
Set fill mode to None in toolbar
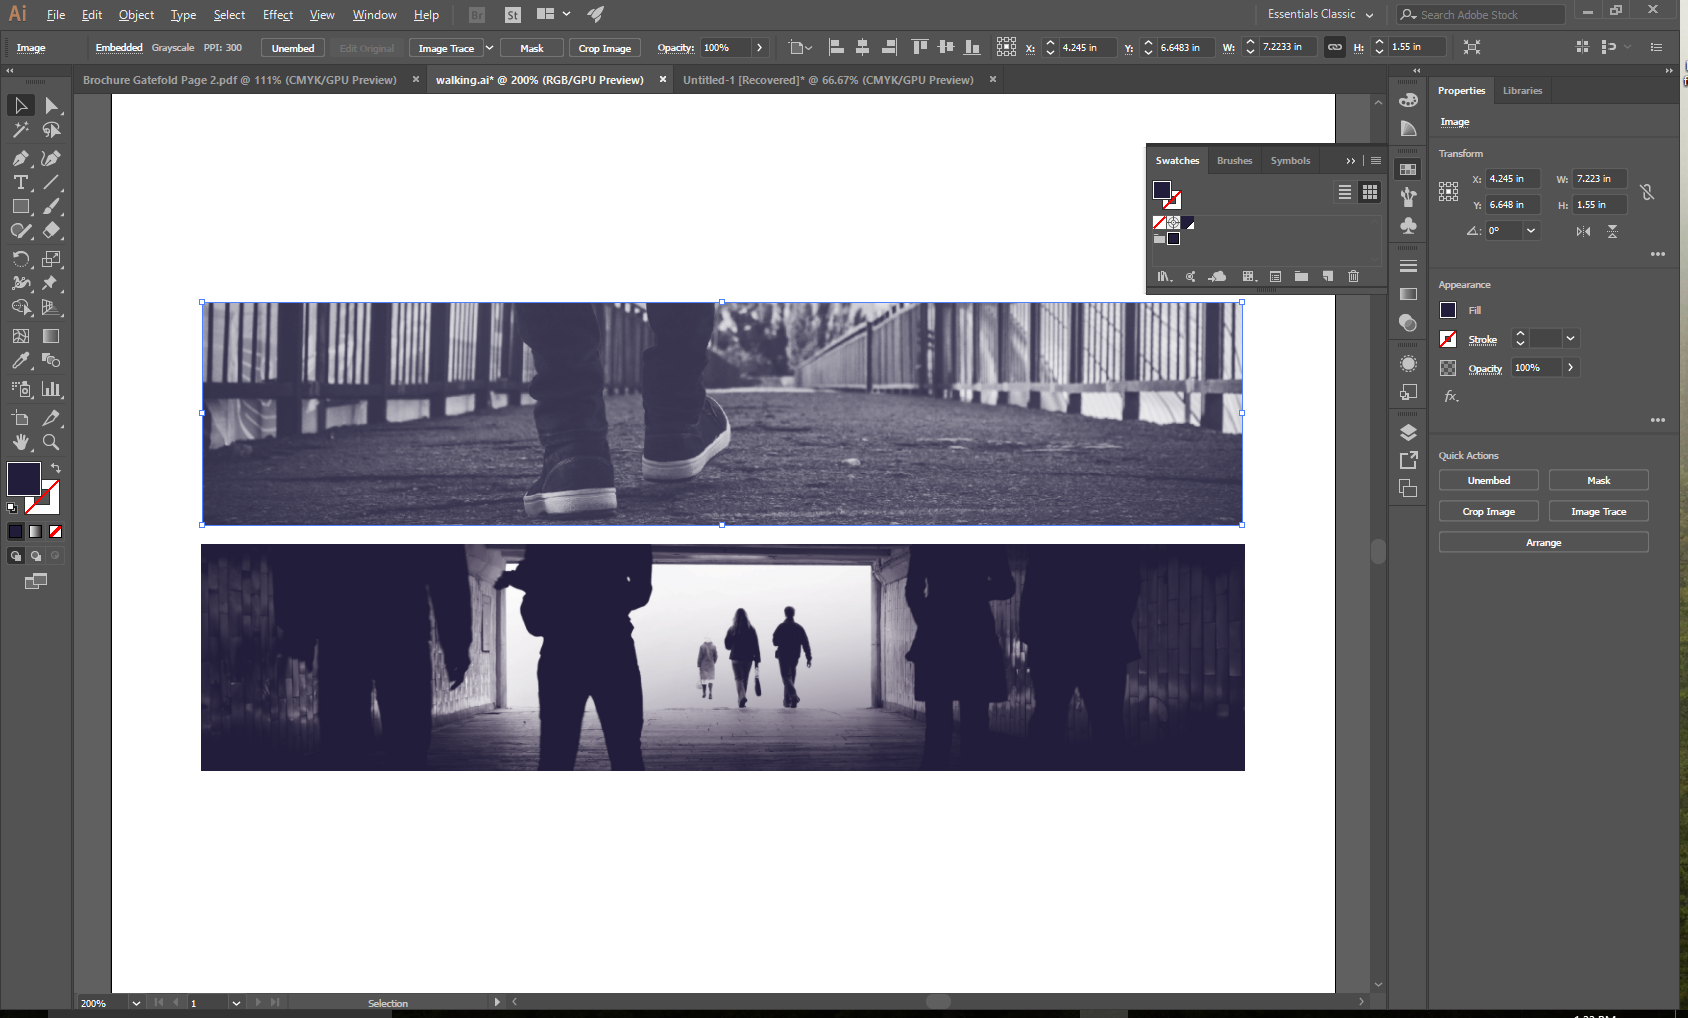click(56, 532)
